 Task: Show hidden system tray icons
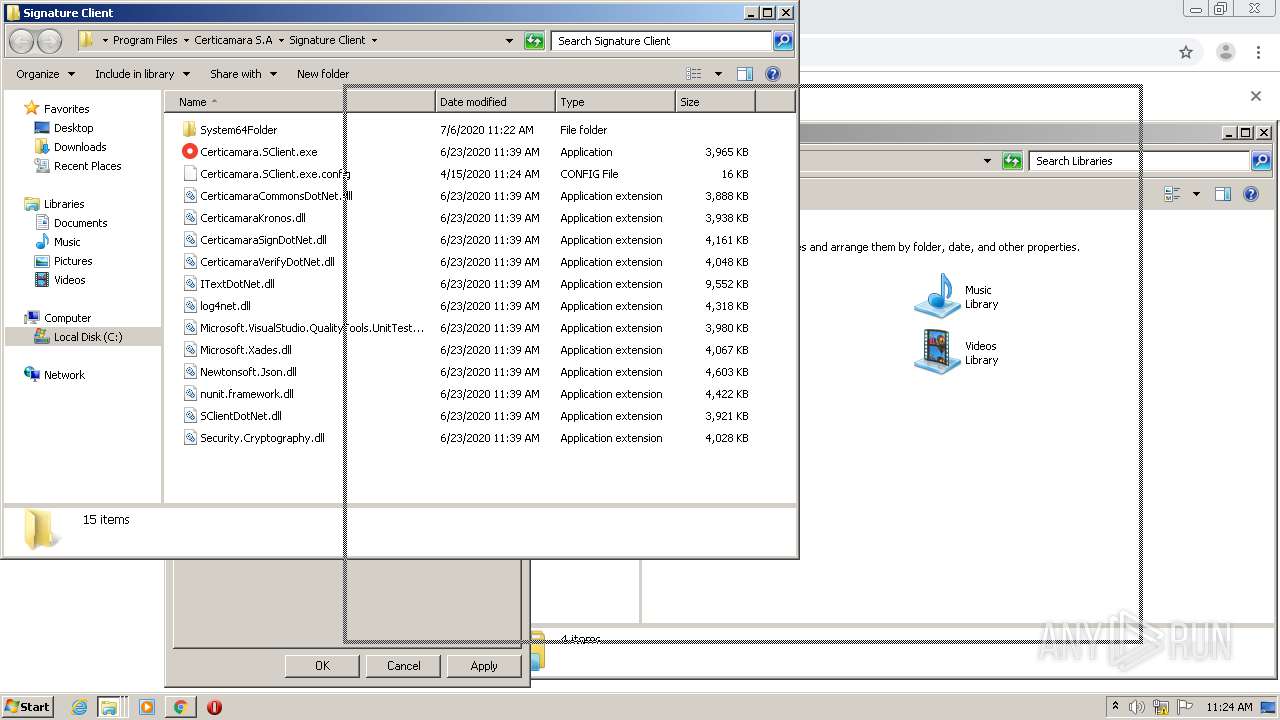1115,707
